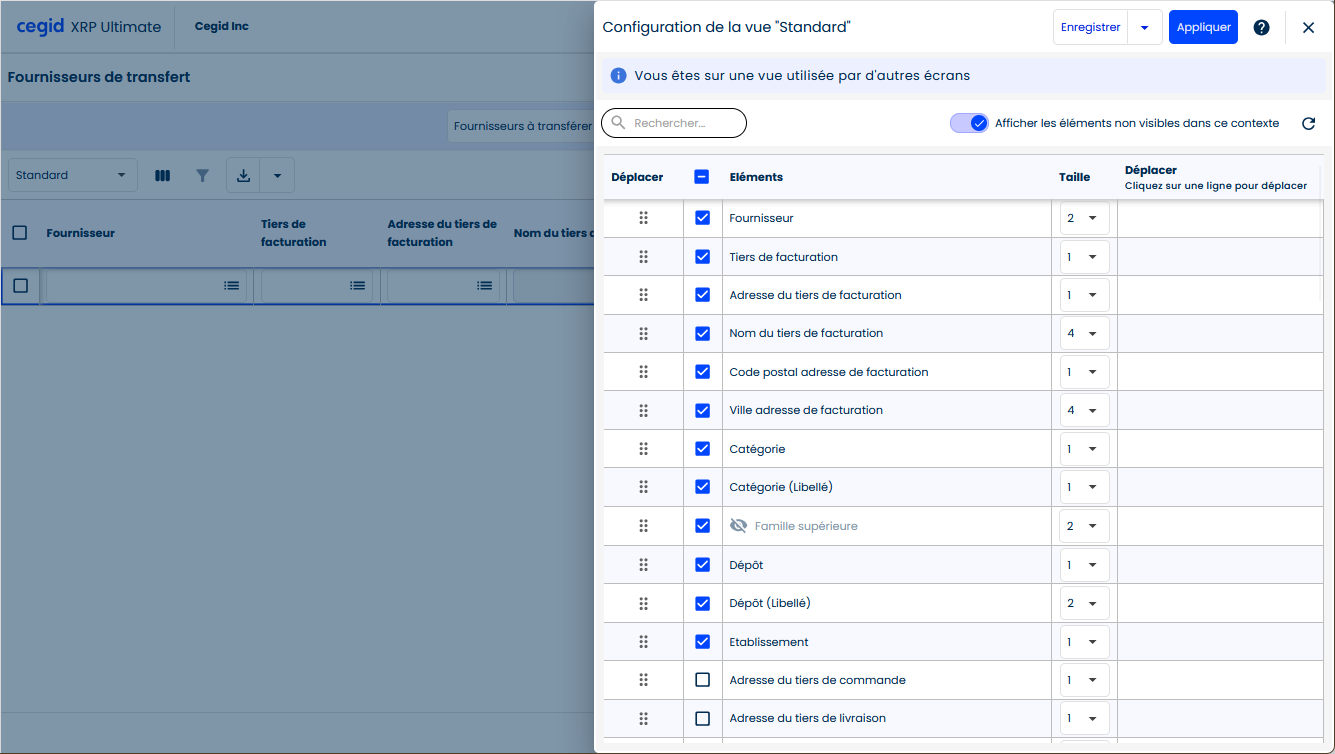This screenshot has width=1335, height=754.
Task: Click the Fournisseur column header
Action: [x=81, y=233]
